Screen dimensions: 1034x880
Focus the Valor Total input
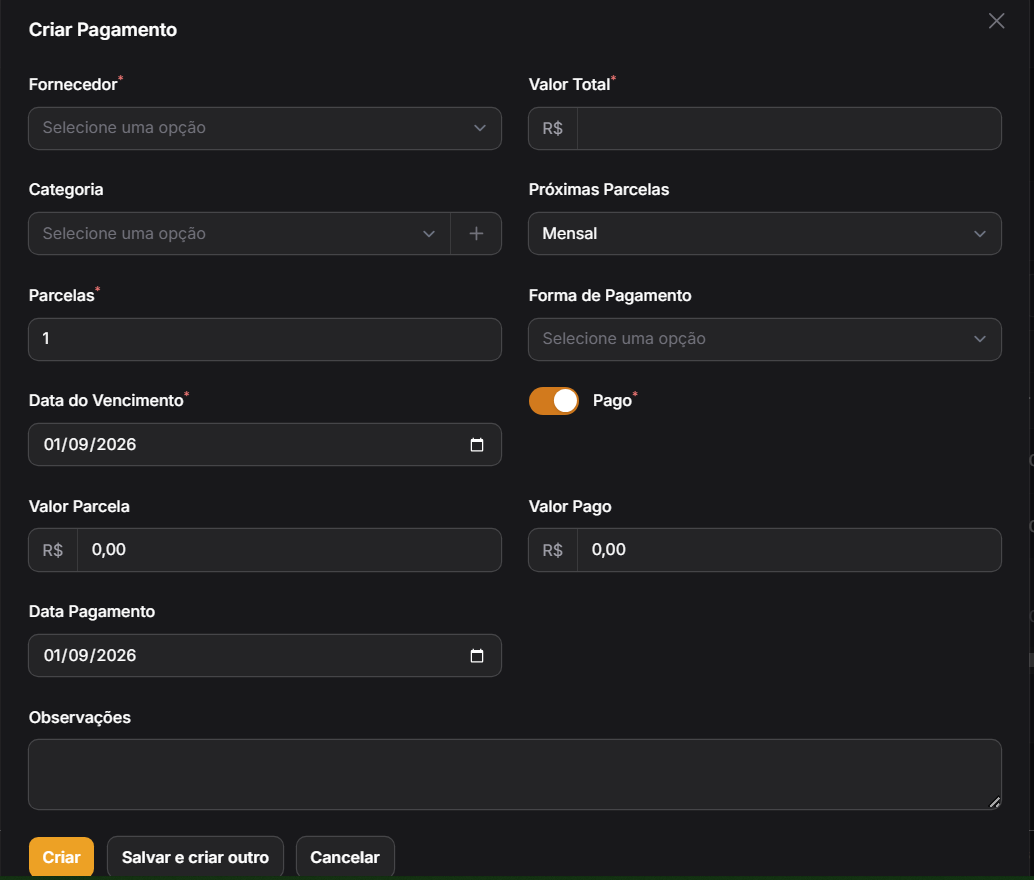(789, 128)
